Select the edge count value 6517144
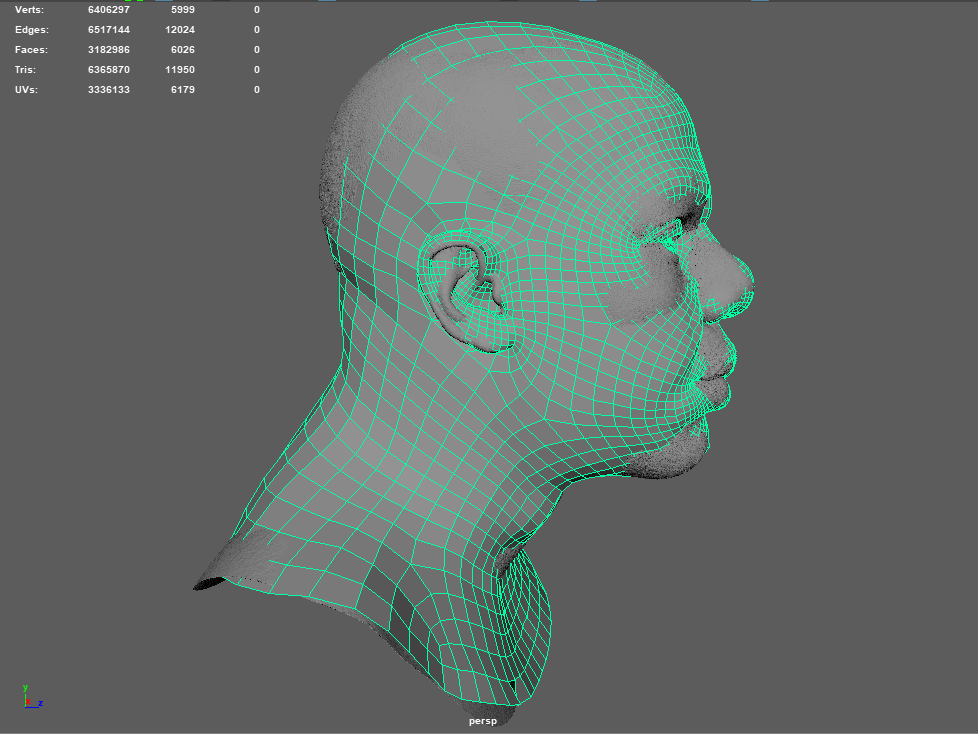Image resolution: width=978 pixels, height=734 pixels. (x=109, y=30)
